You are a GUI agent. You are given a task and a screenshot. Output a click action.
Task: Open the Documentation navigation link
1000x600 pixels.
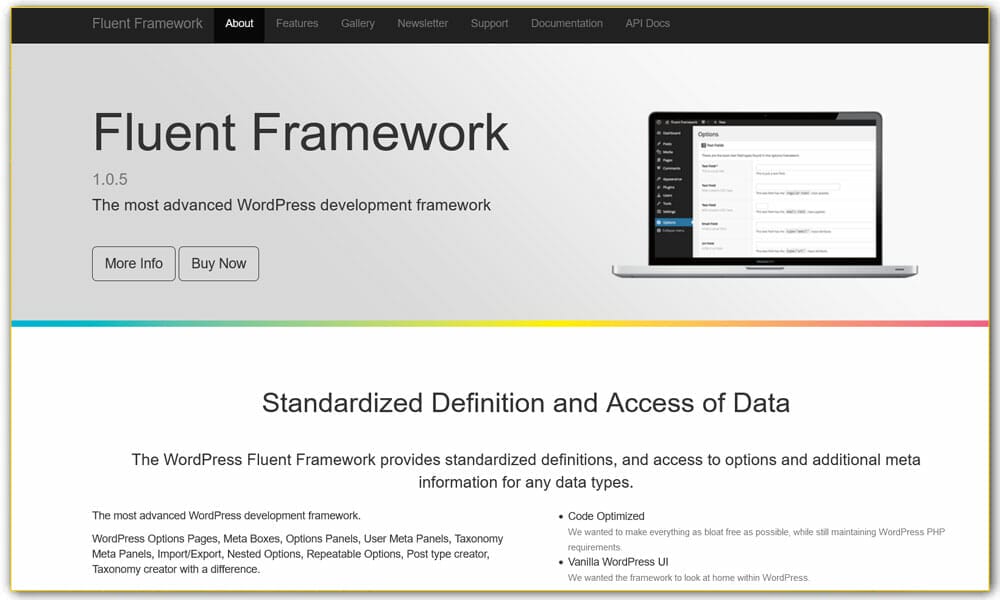click(x=567, y=23)
